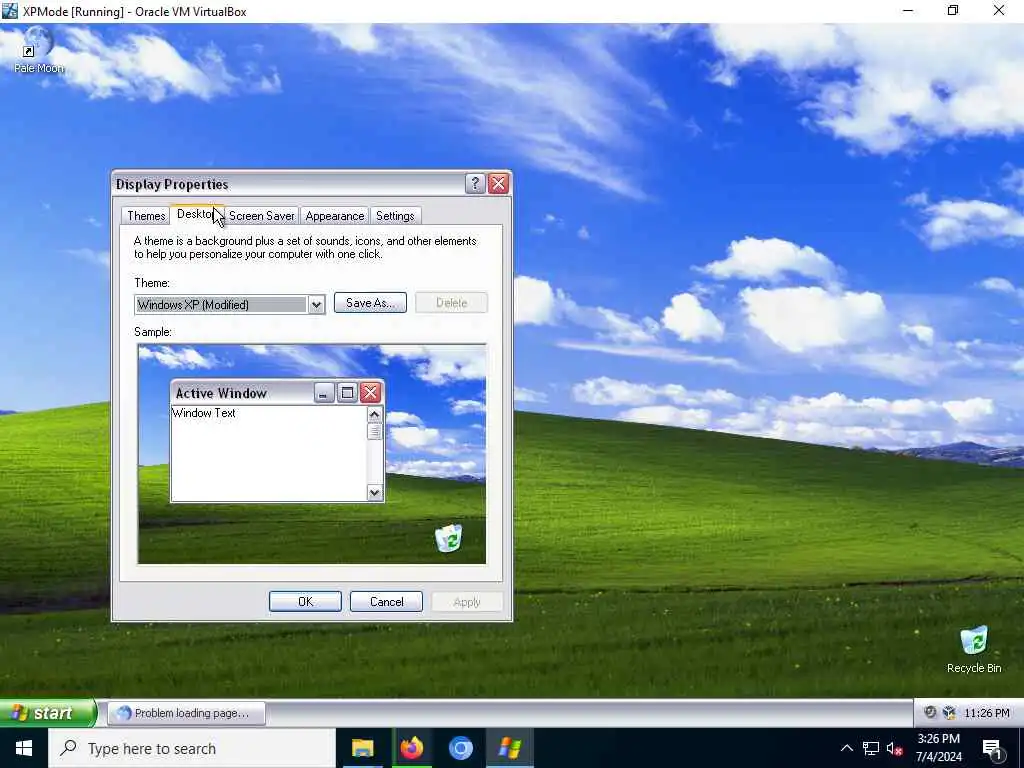Click the VirtualBox title bar app icon
1024x768 pixels.
[x=10, y=10]
